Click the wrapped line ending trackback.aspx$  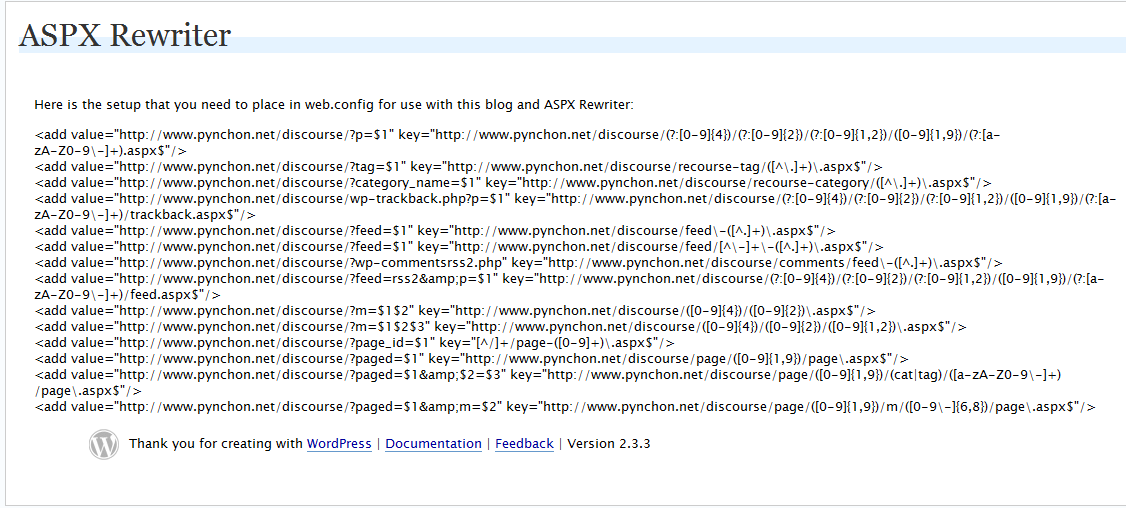[x=145, y=215]
